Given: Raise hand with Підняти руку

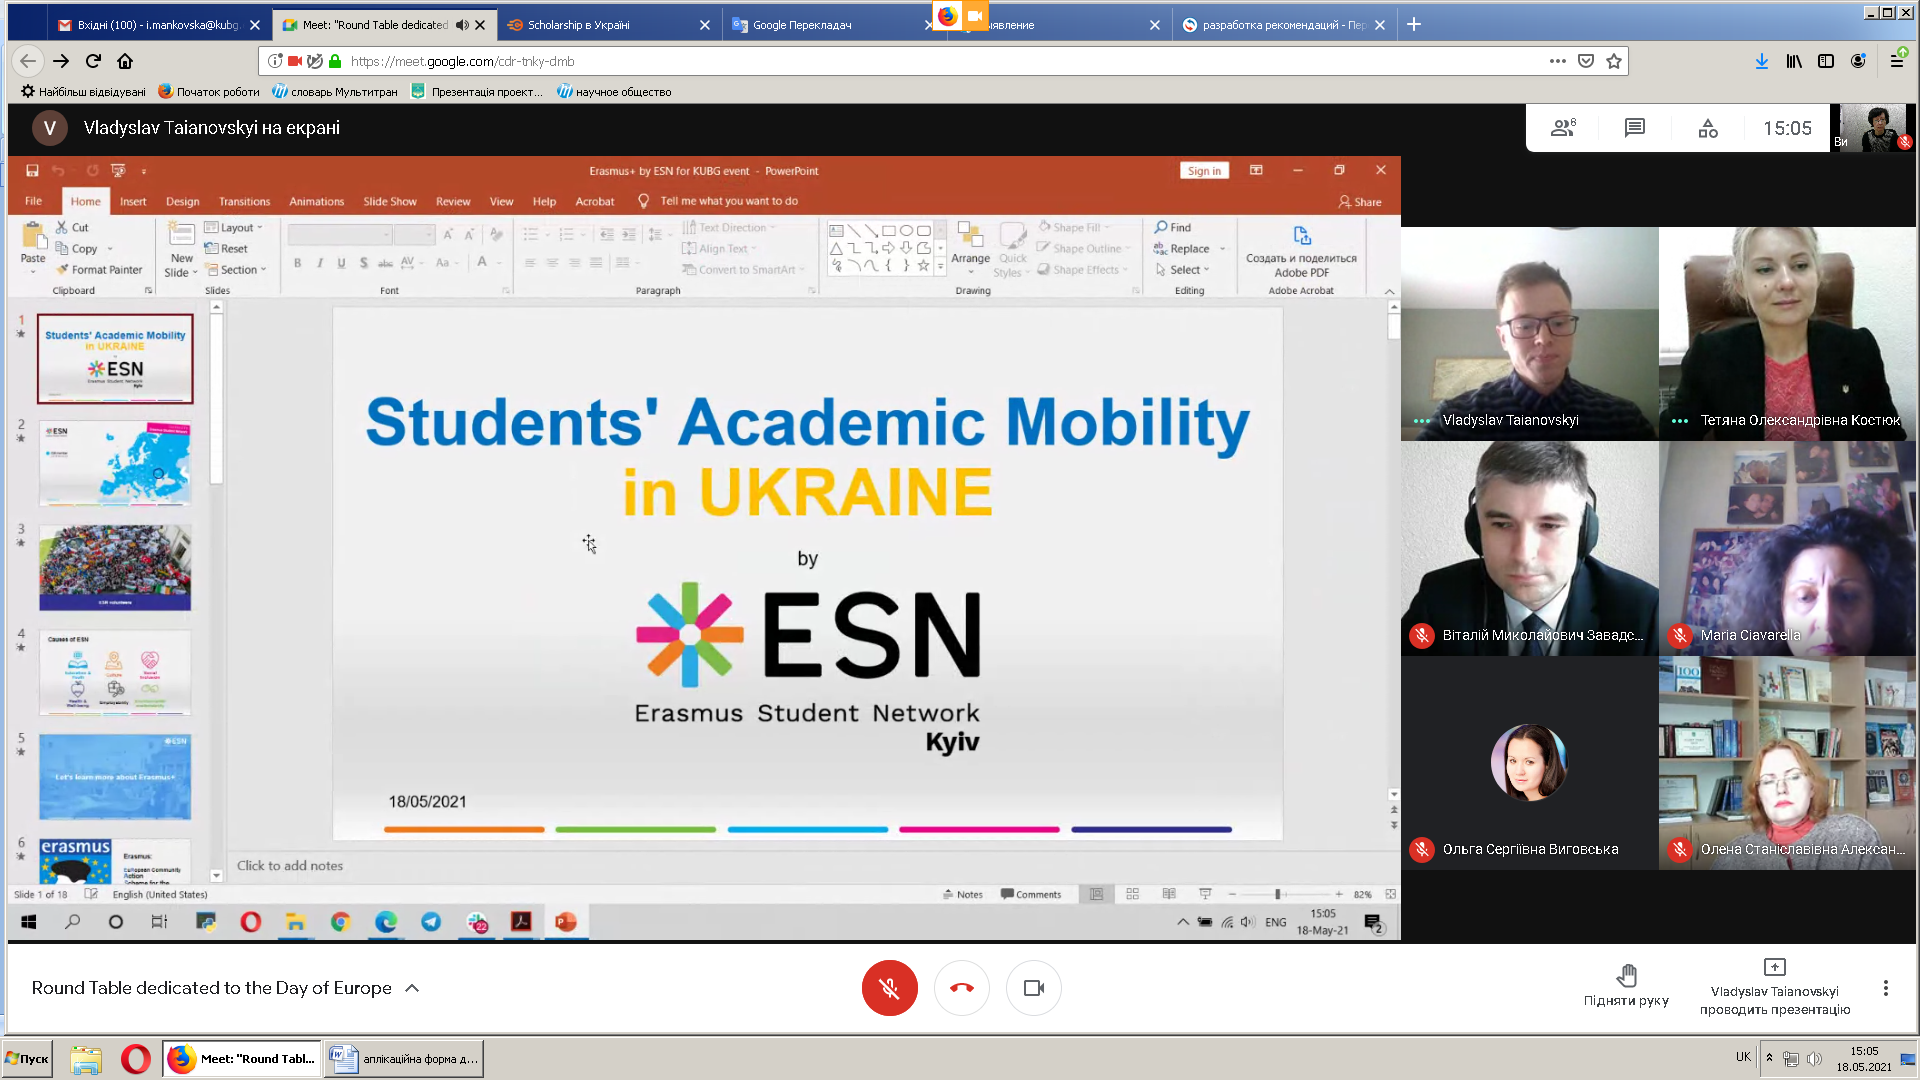Looking at the screenshot, I should pyautogui.click(x=1626, y=985).
